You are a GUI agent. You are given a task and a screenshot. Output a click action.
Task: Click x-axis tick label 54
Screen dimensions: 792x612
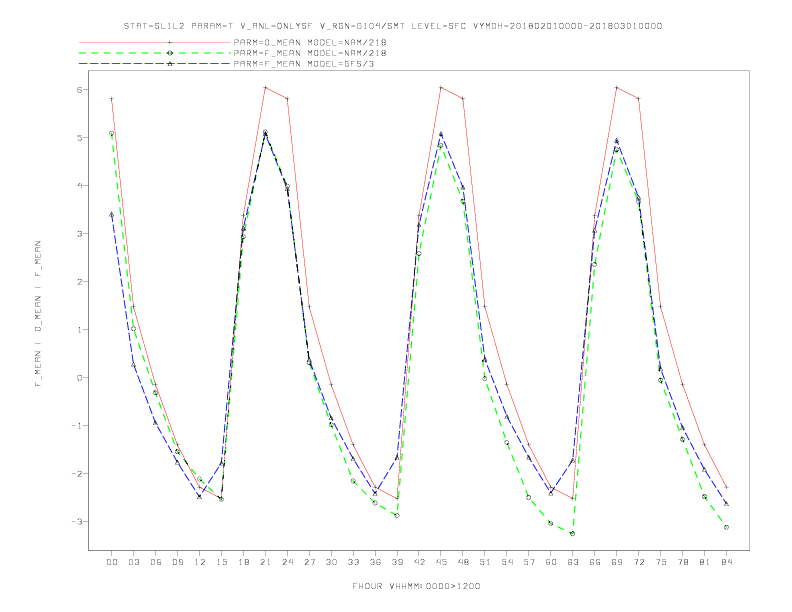(507, 562)
